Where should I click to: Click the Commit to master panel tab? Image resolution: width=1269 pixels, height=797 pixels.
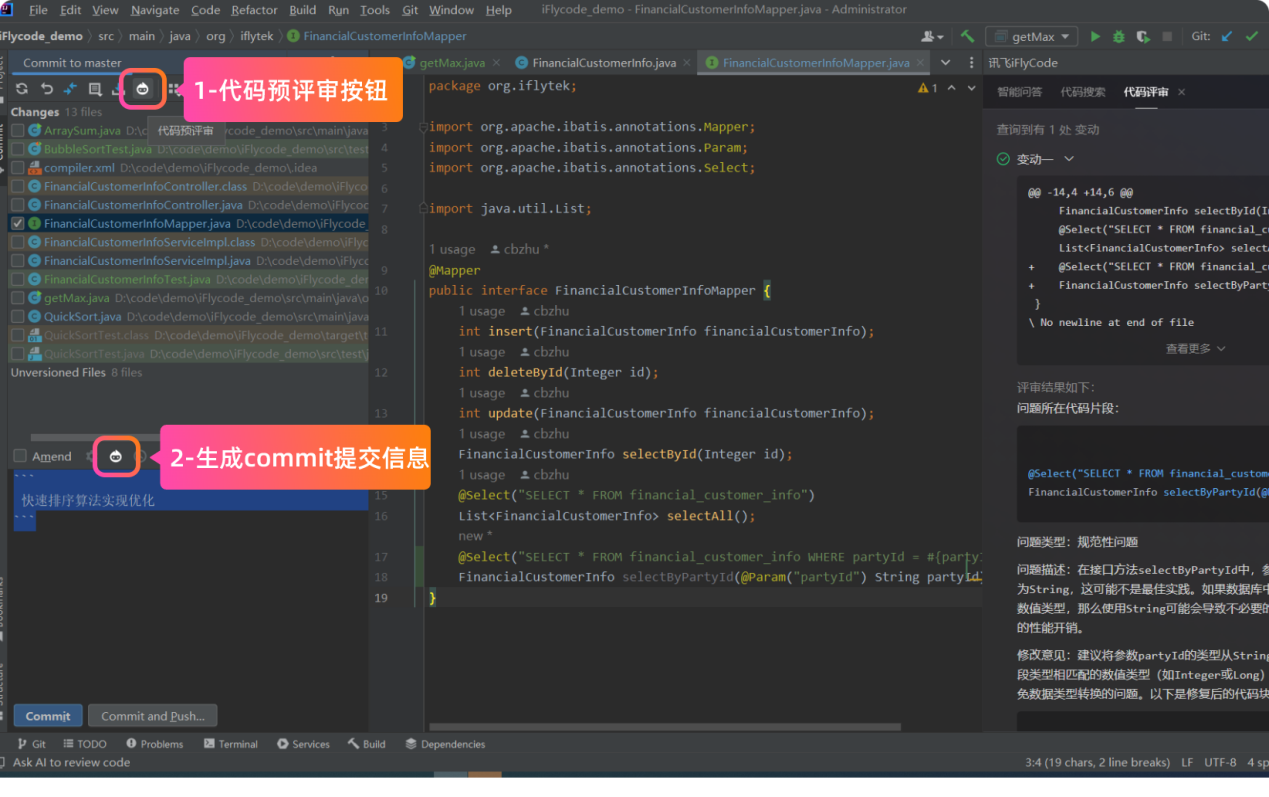72,62
